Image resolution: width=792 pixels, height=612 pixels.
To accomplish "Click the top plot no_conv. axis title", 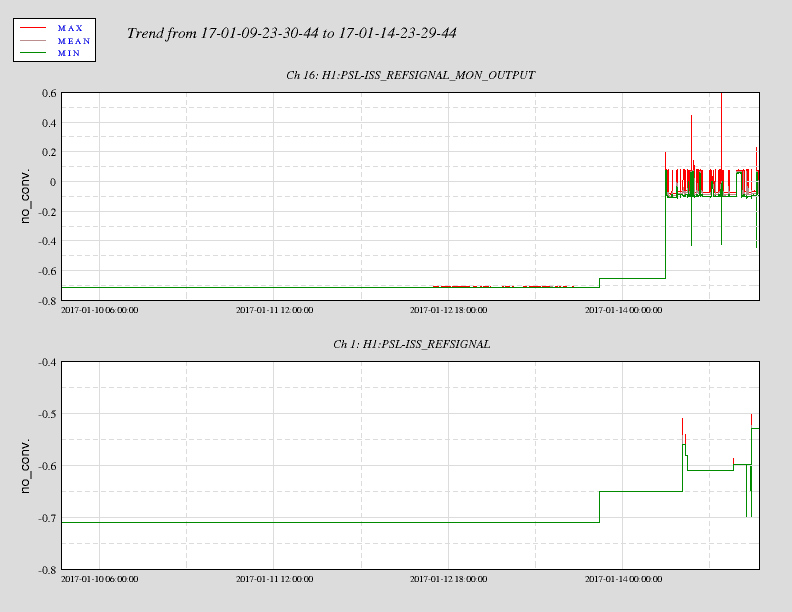I will (x=25, y=196).
